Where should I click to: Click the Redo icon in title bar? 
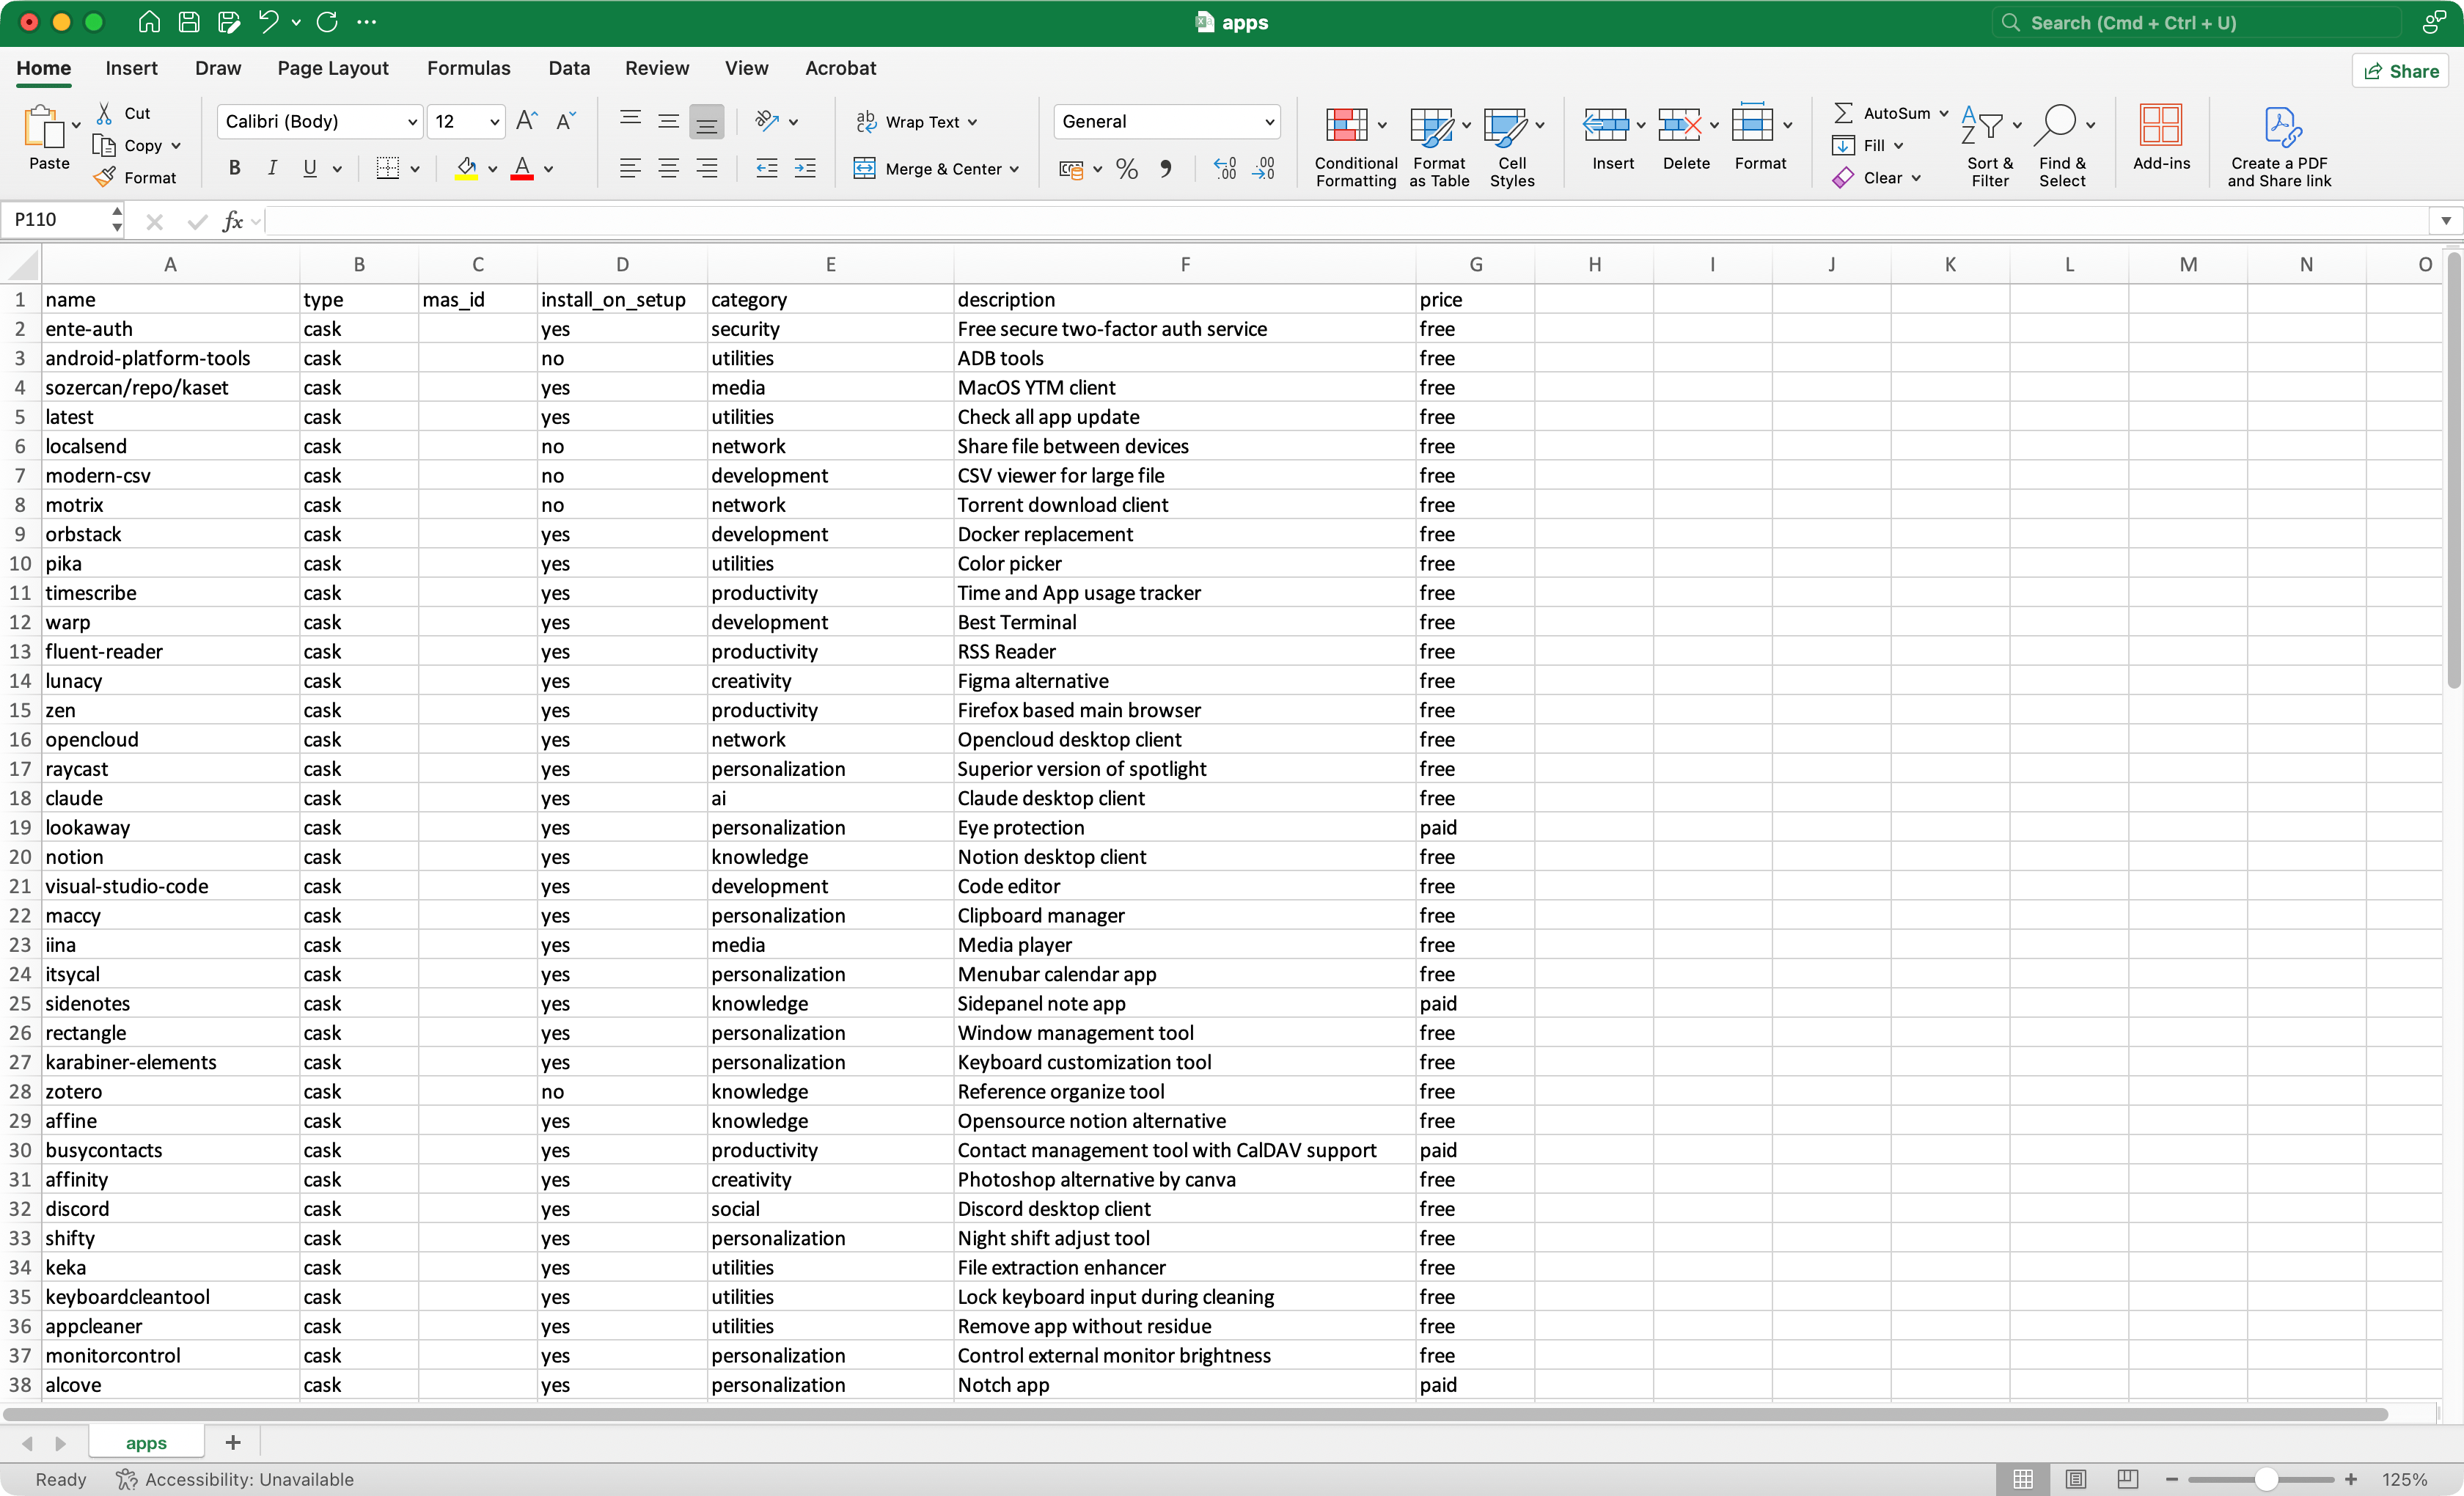click(x=327, y=22)
